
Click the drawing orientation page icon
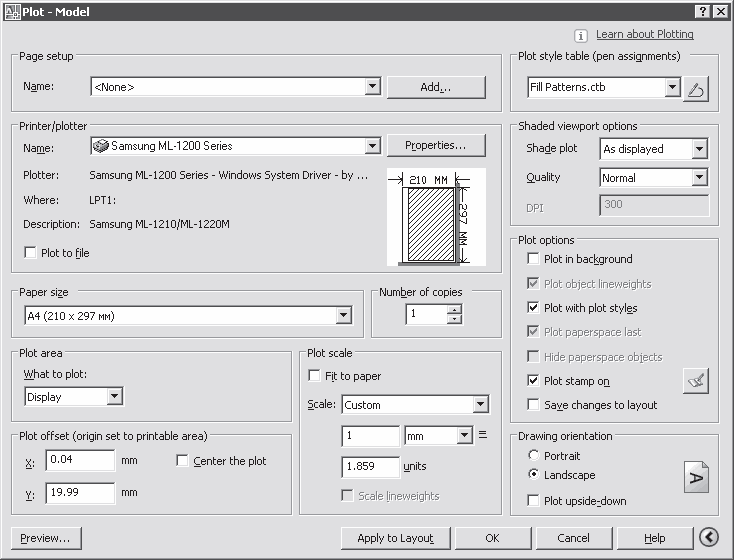696,477
